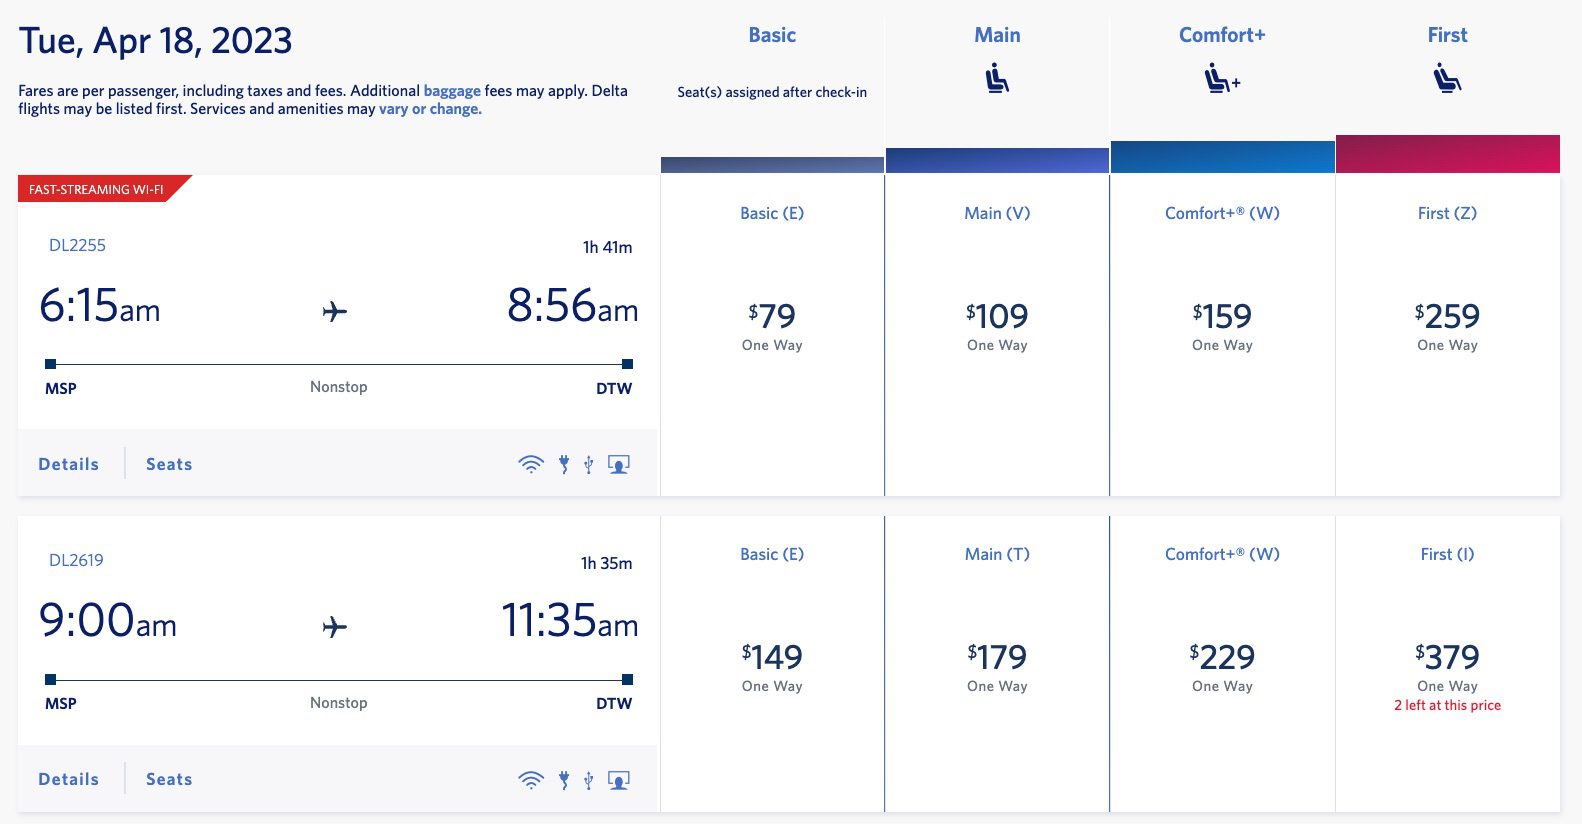
Task: Click the "vary or change" link
Action: [x=427, y=108]
